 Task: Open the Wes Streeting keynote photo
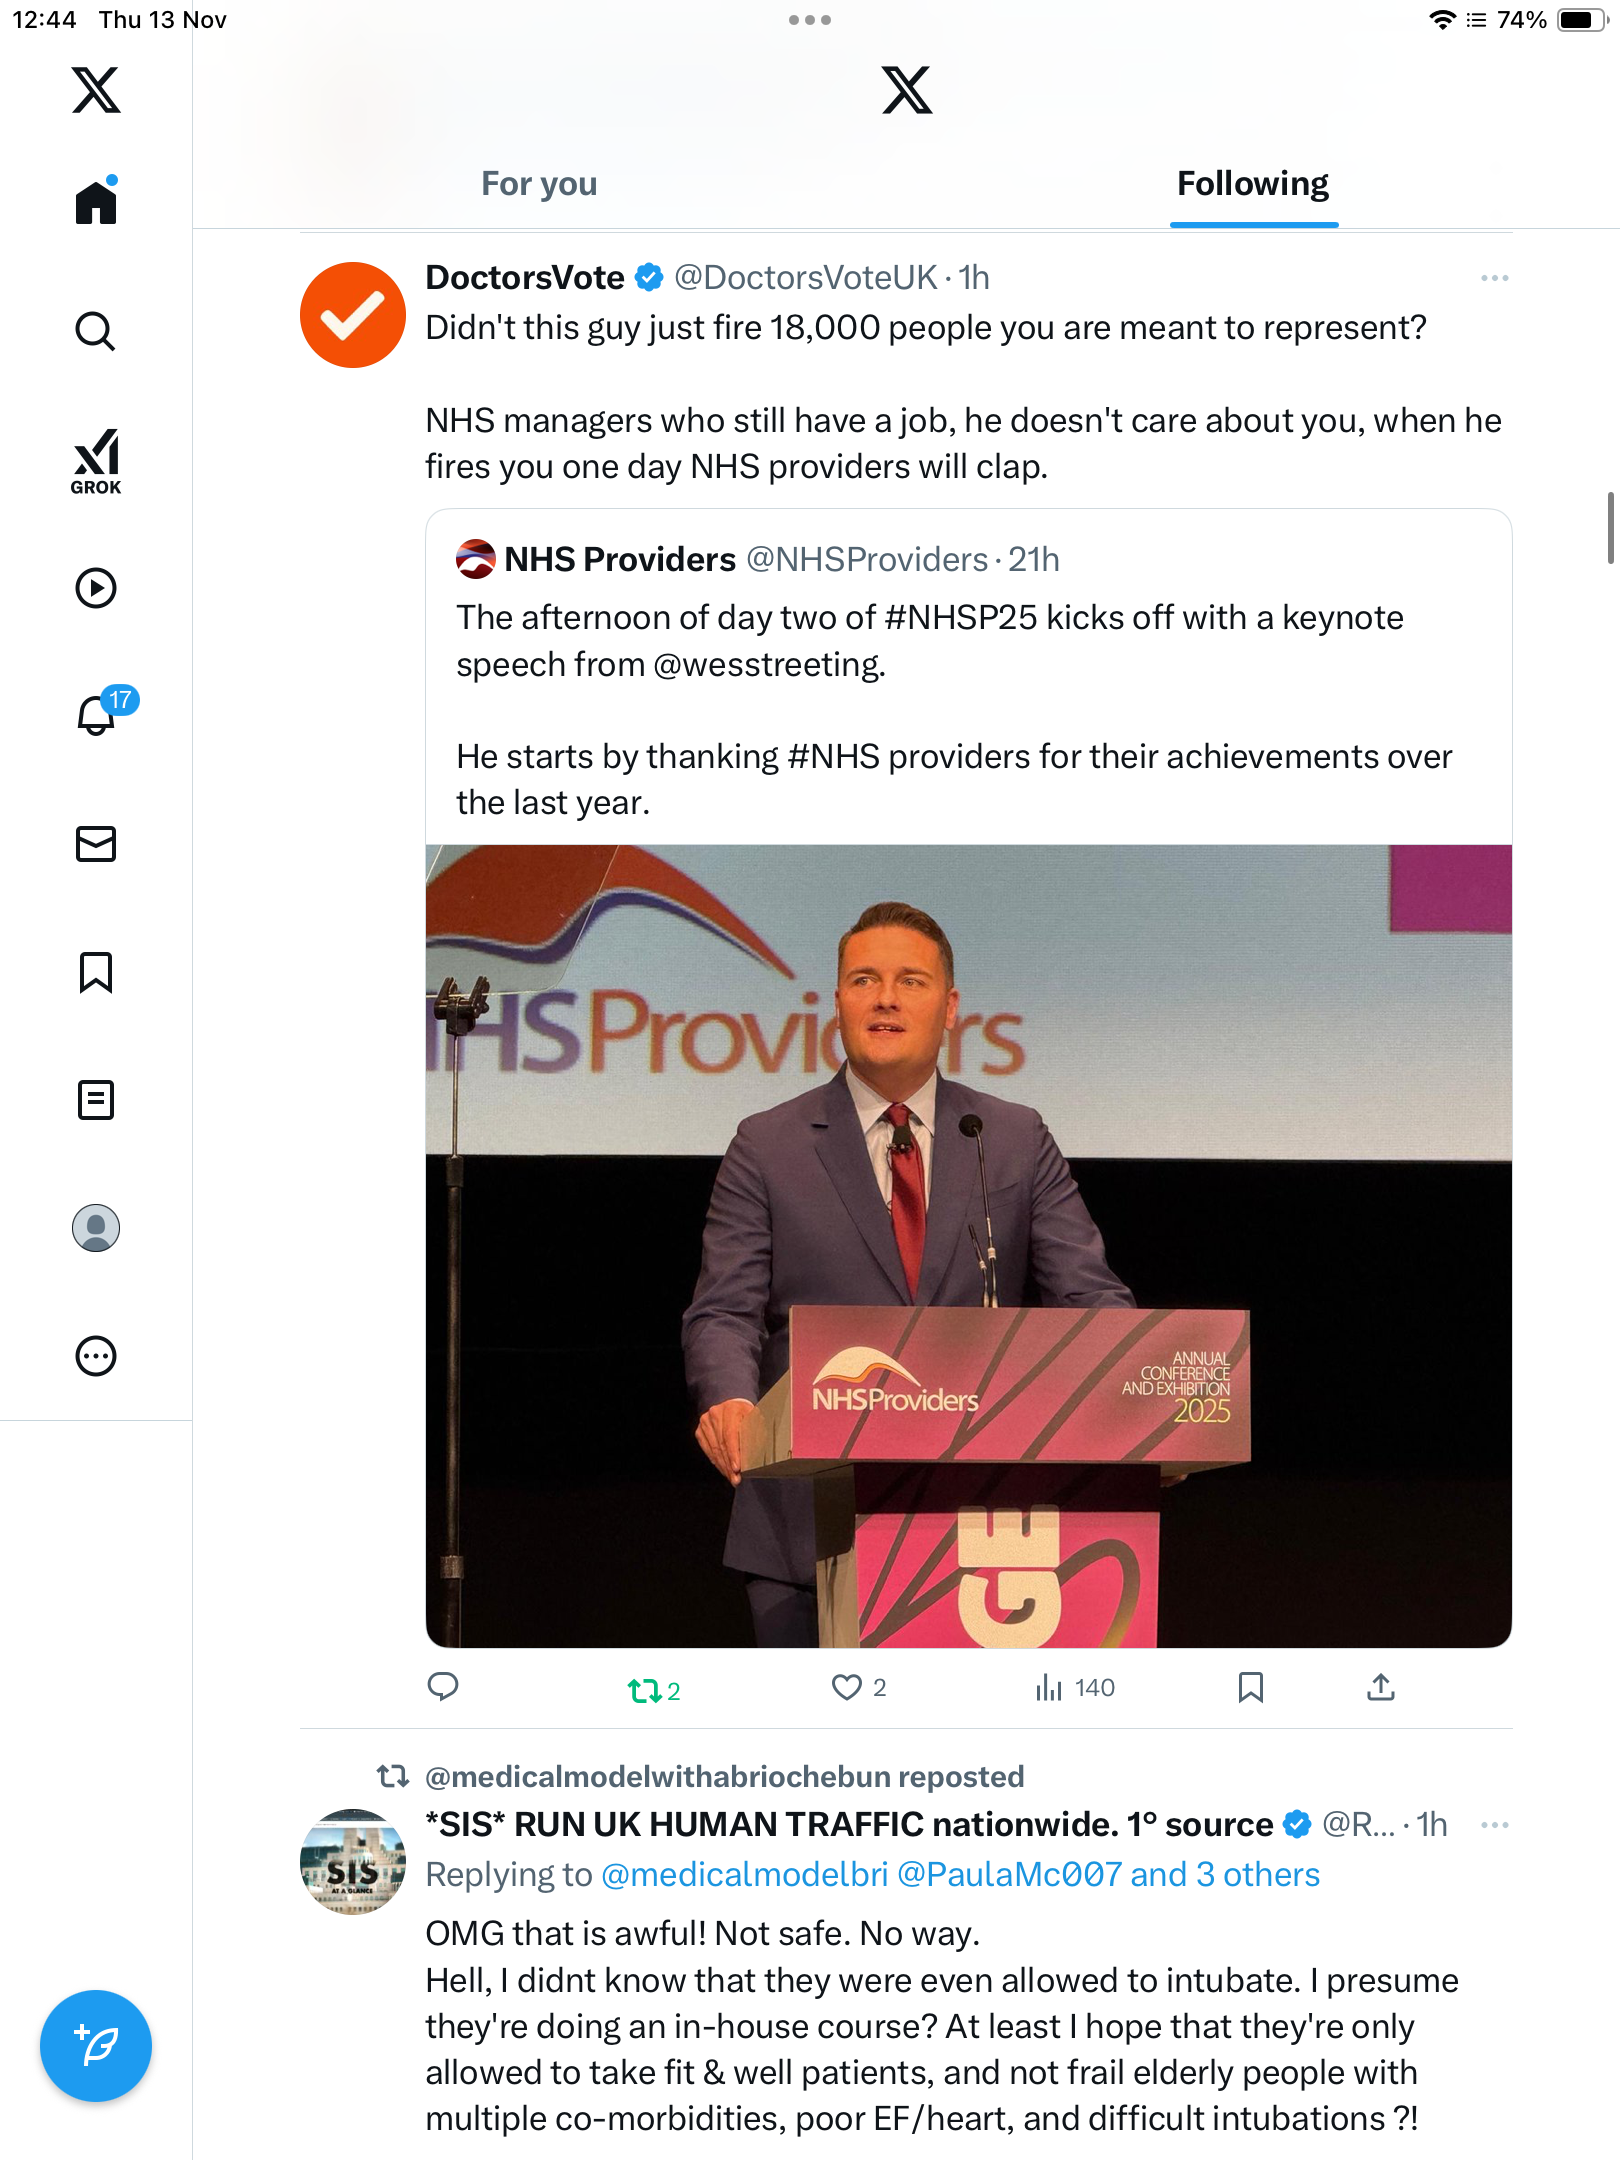pos(968,1245)
